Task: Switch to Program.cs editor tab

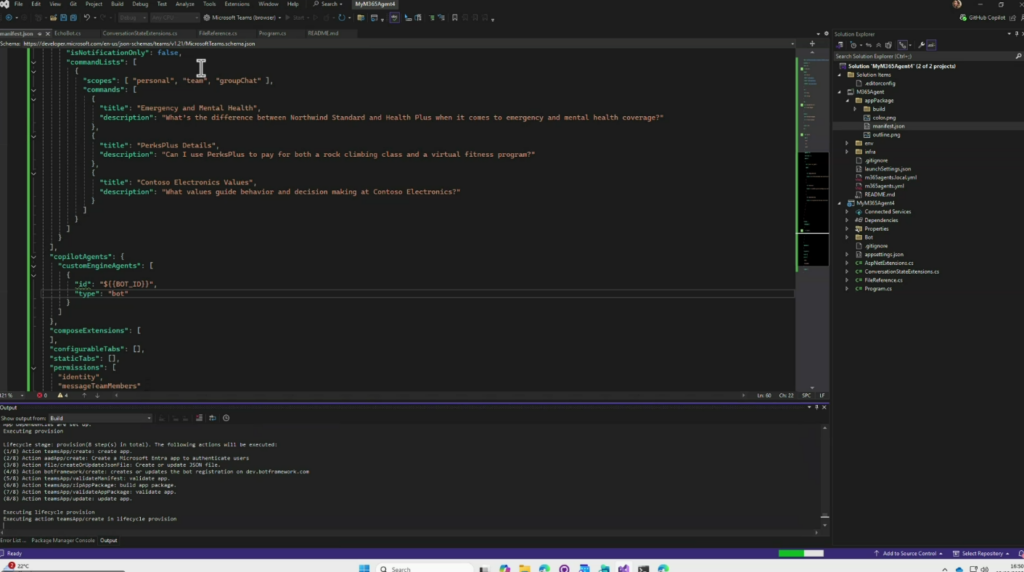Action: click(272, 33)
